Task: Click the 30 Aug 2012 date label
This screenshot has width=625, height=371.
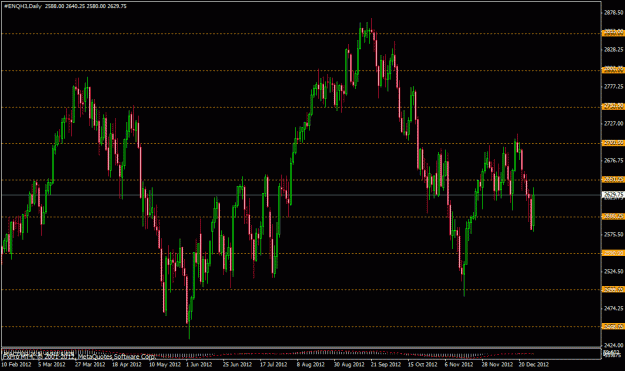Action: [x=349, y=364]
